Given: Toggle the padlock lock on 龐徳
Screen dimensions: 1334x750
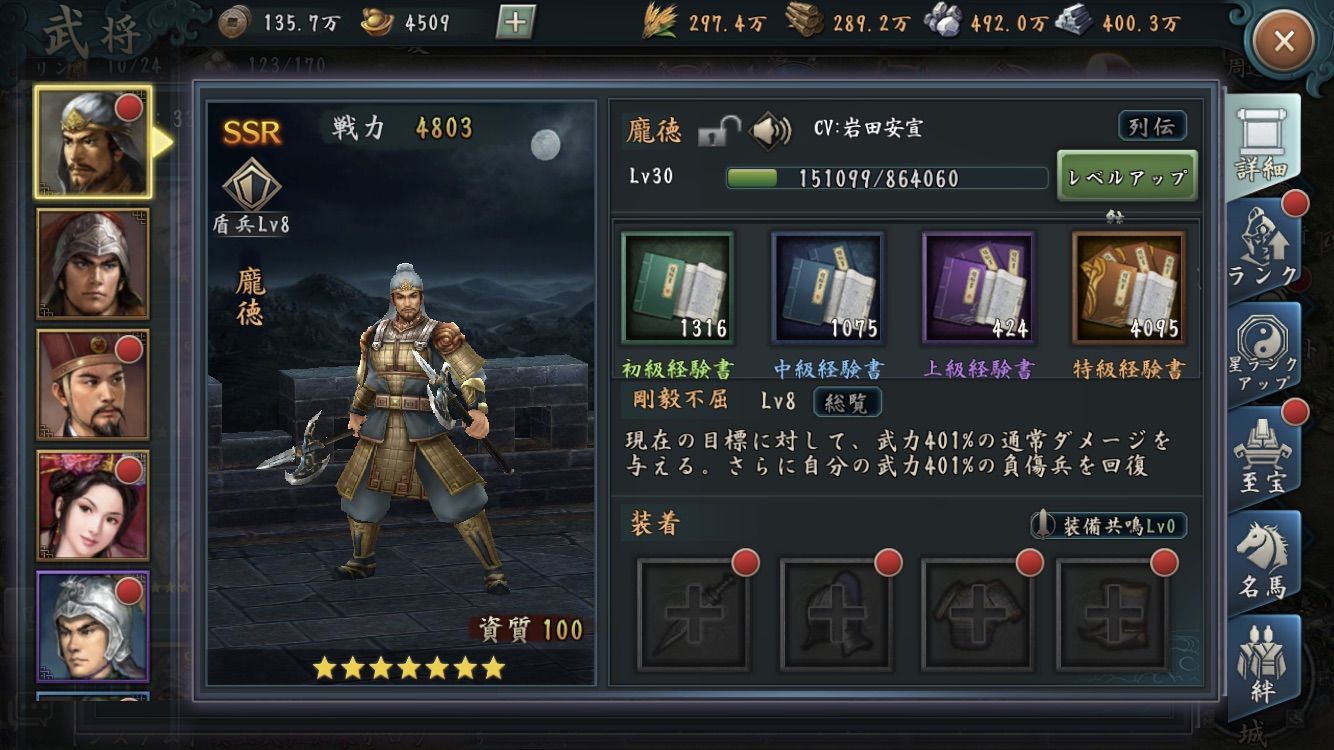Looking at the screenshot, I should click(718, 131).
